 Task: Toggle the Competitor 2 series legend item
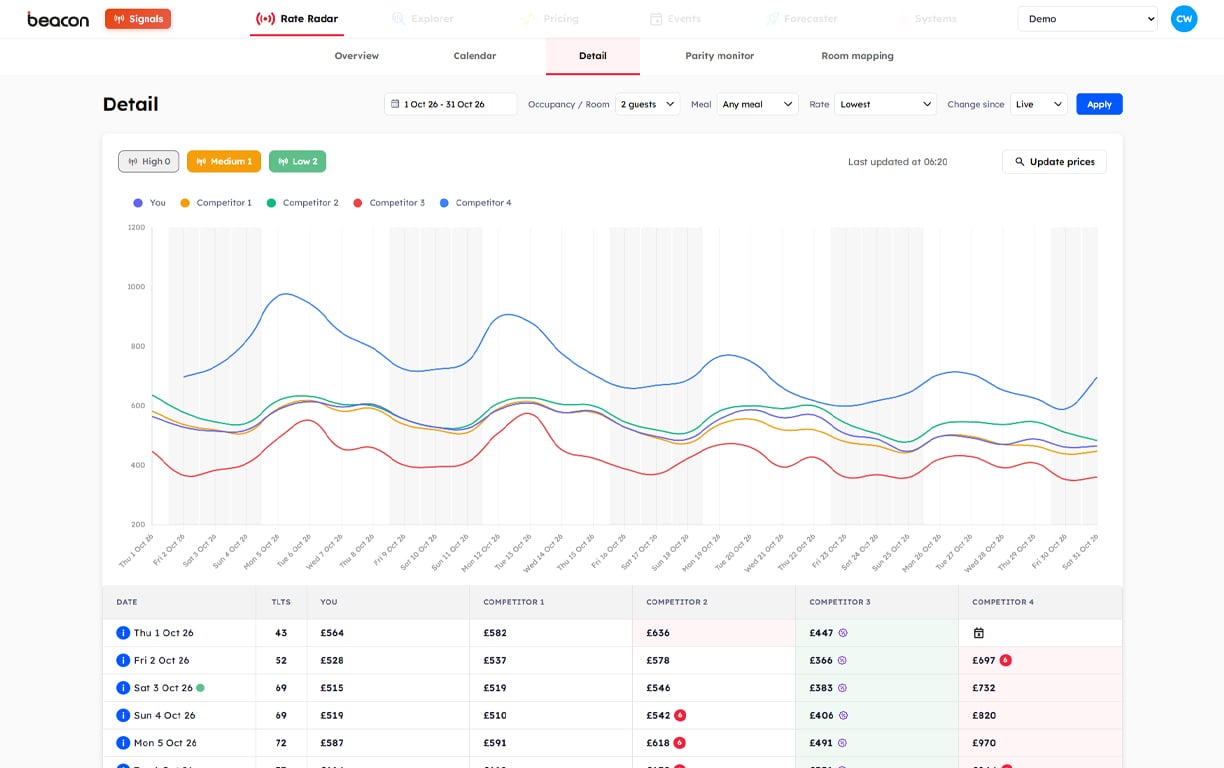pos(302,203)
